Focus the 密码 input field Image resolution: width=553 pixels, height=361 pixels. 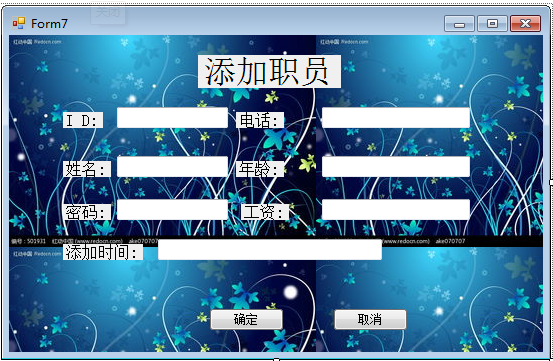172,210
